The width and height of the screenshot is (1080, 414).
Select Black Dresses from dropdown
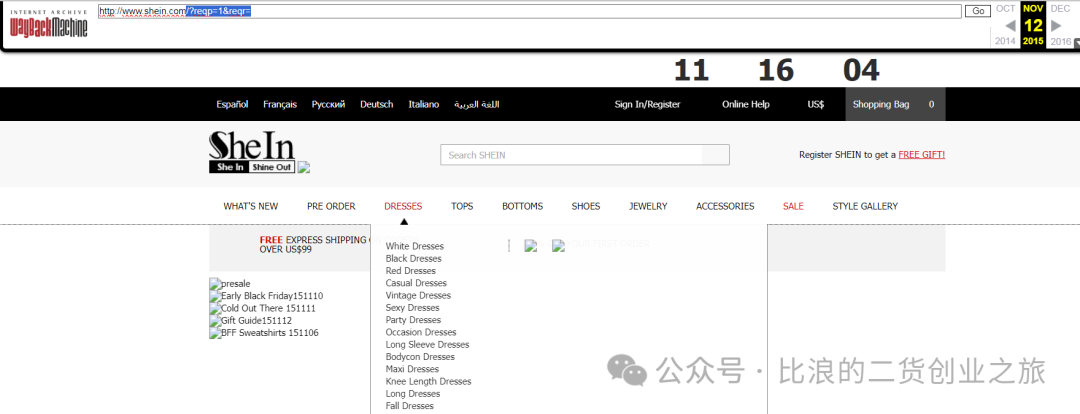click(413, 258)
